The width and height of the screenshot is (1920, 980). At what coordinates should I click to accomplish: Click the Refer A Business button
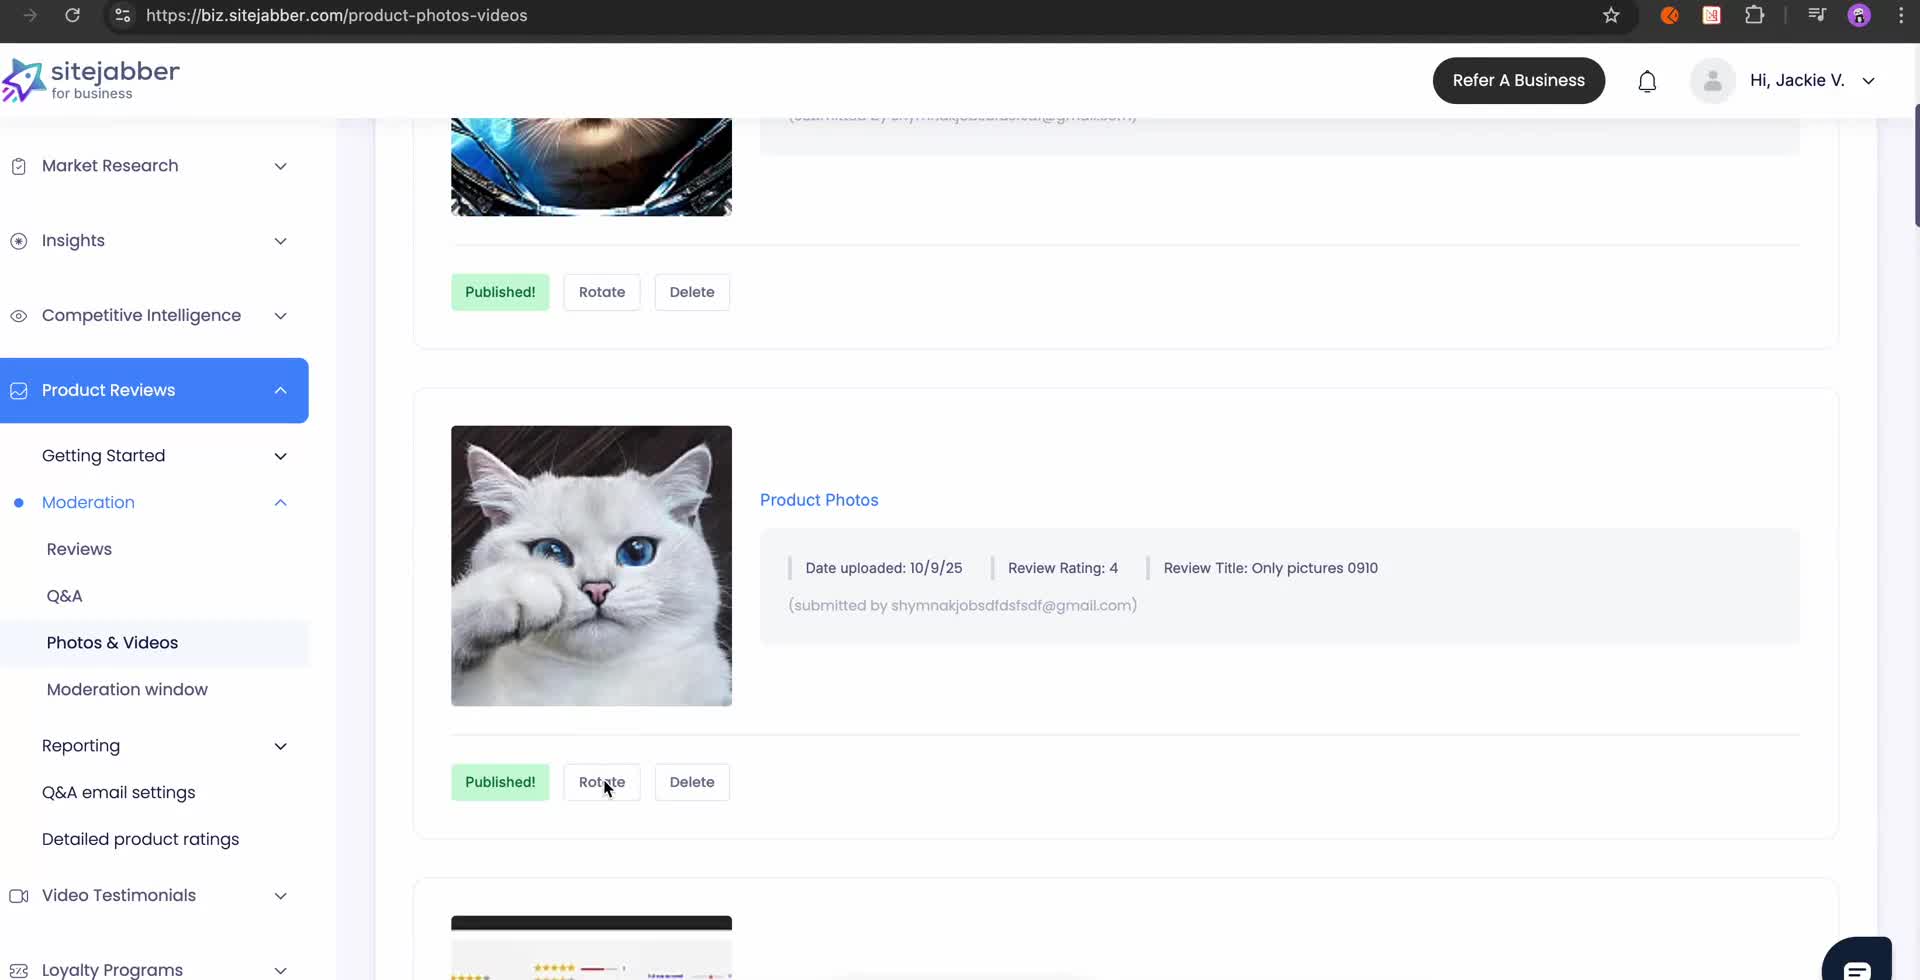(x=1518, y=81)
